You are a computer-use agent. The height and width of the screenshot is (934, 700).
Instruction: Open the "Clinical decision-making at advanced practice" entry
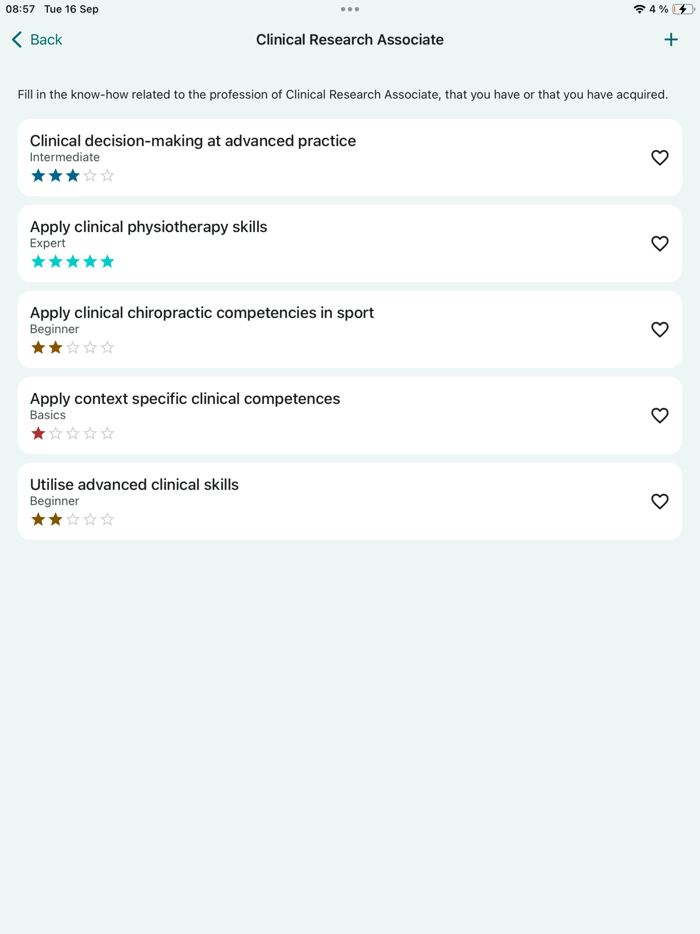tap(193, 141)
